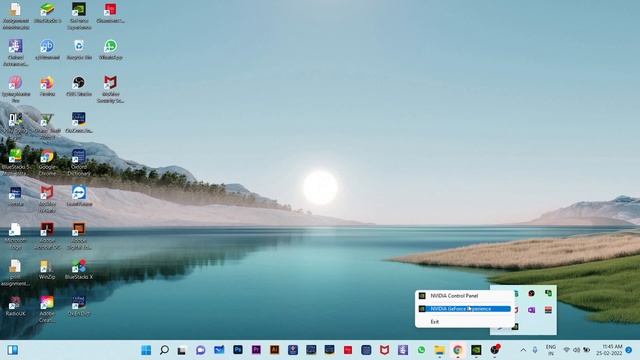Select the red icon in first desktop row
The image size is (640, 360).
[x=110, y=12]
